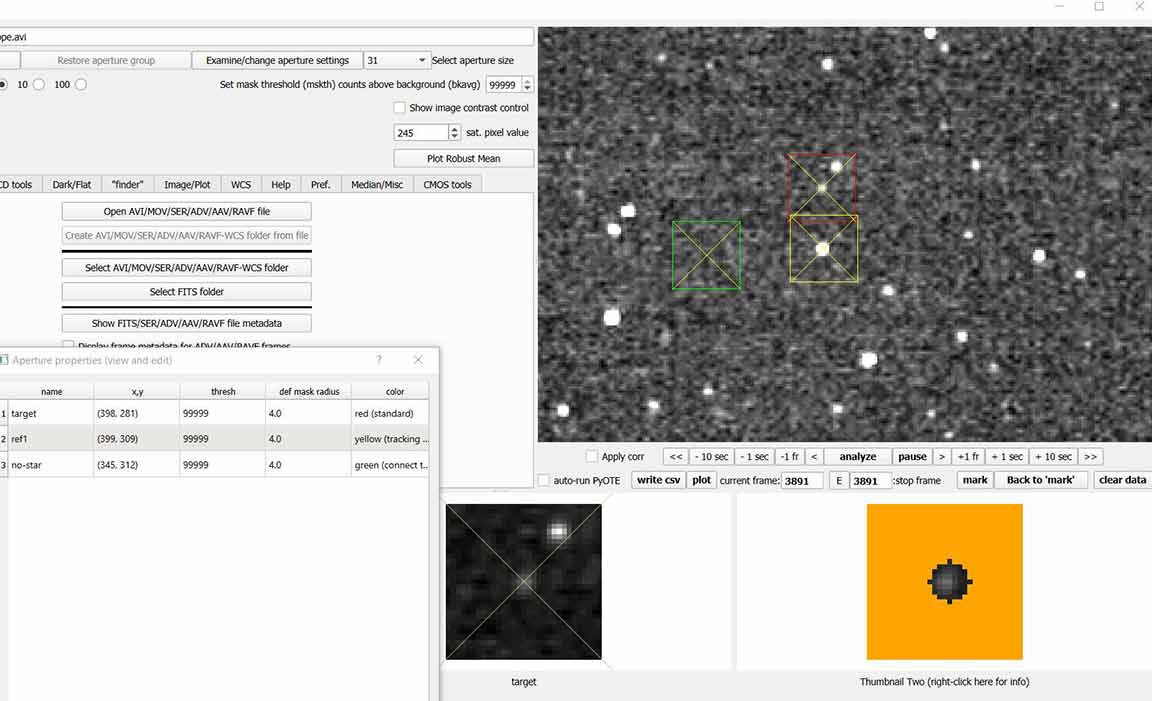This screenshot has height=701, width=1152.
Task: Switch to the Image/Plot tab
Action: point(187,184)
